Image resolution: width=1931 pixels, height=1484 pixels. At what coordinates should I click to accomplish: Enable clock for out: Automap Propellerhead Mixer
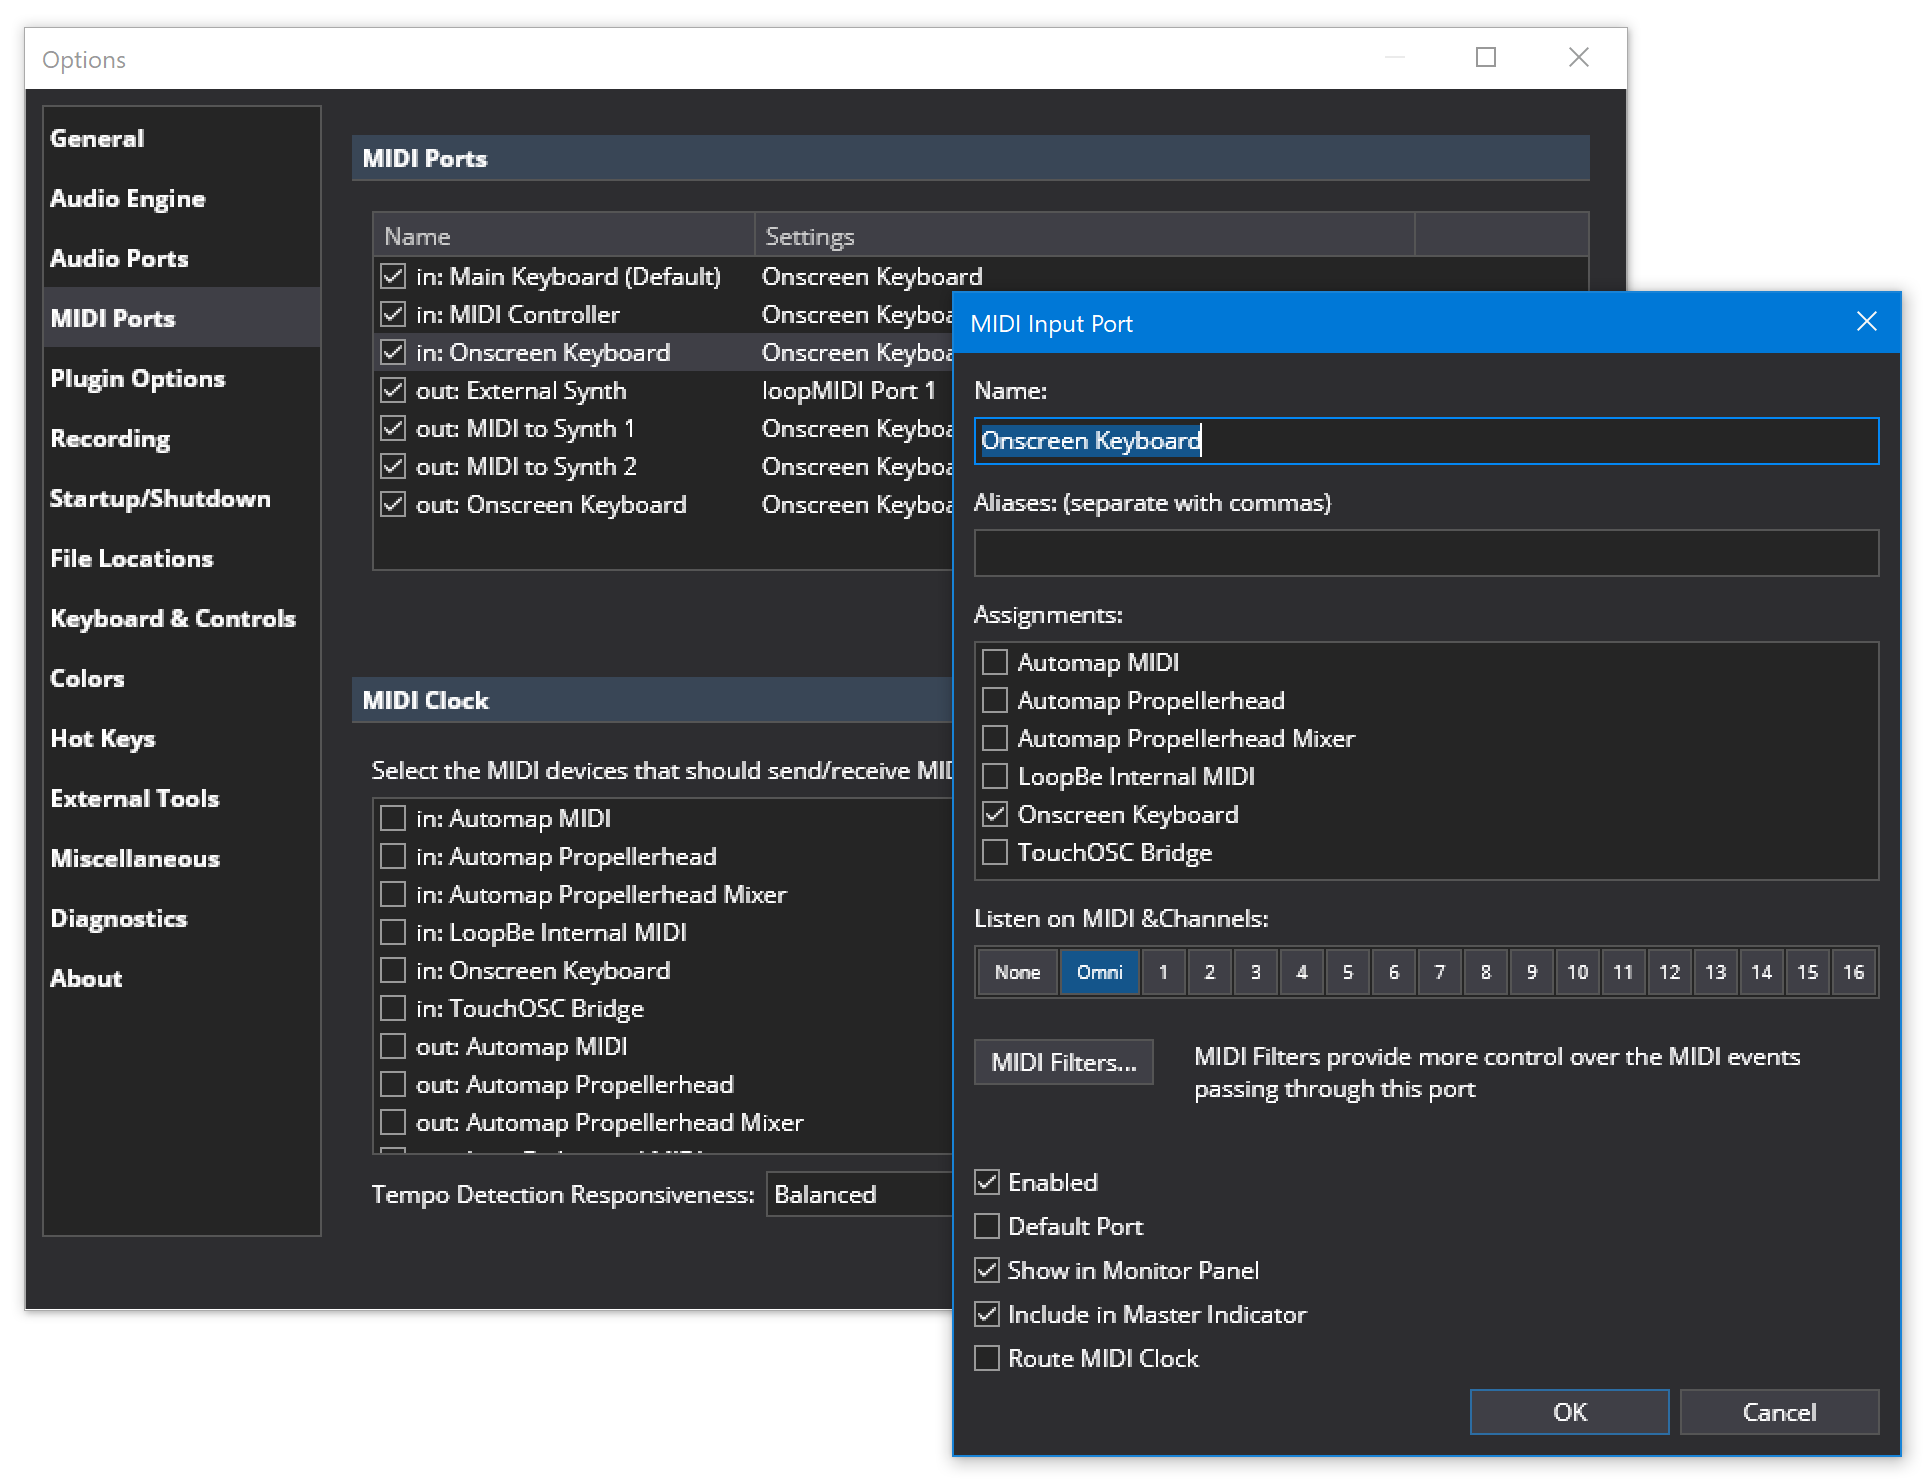pyautogui.click(x=393, y=1122)
